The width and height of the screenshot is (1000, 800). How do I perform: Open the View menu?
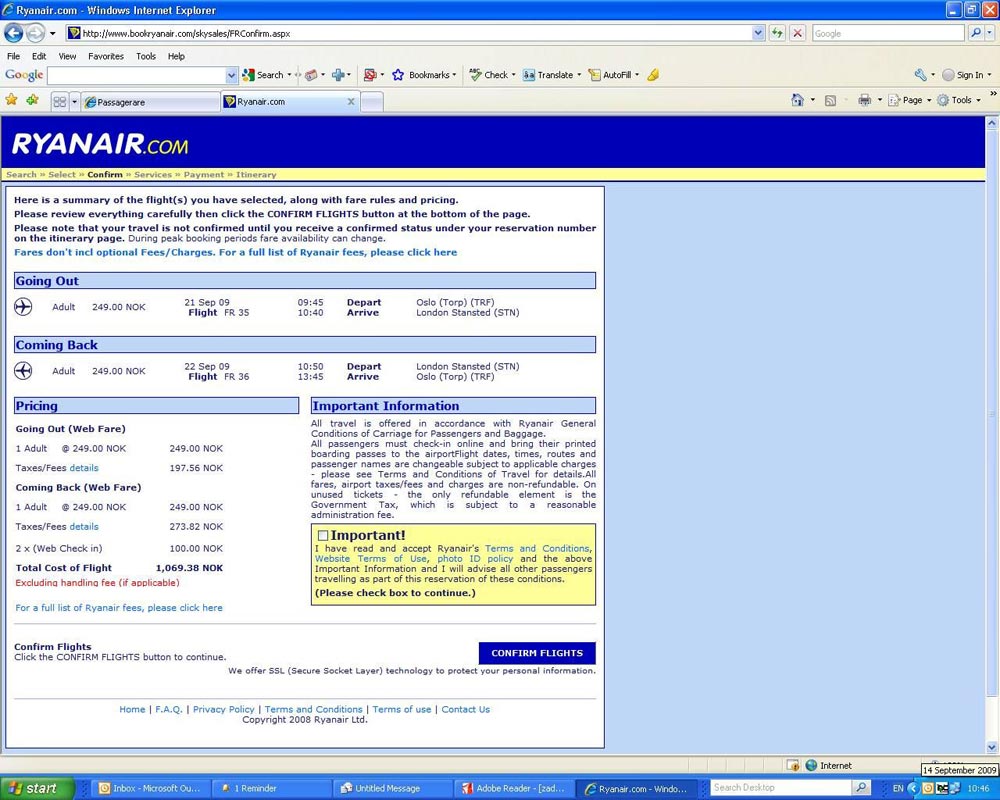click(x=67, y=56)
